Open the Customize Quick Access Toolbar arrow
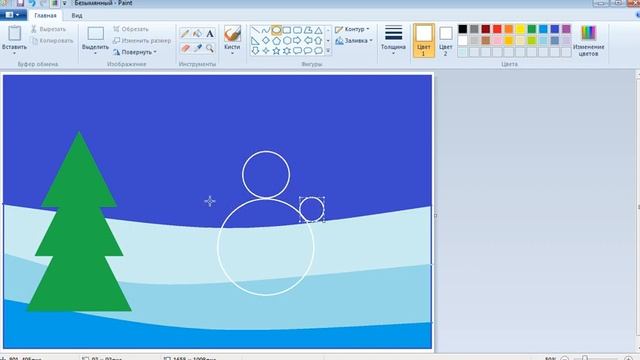The width and height of the screenshot is (640, 360). [64, 3]
